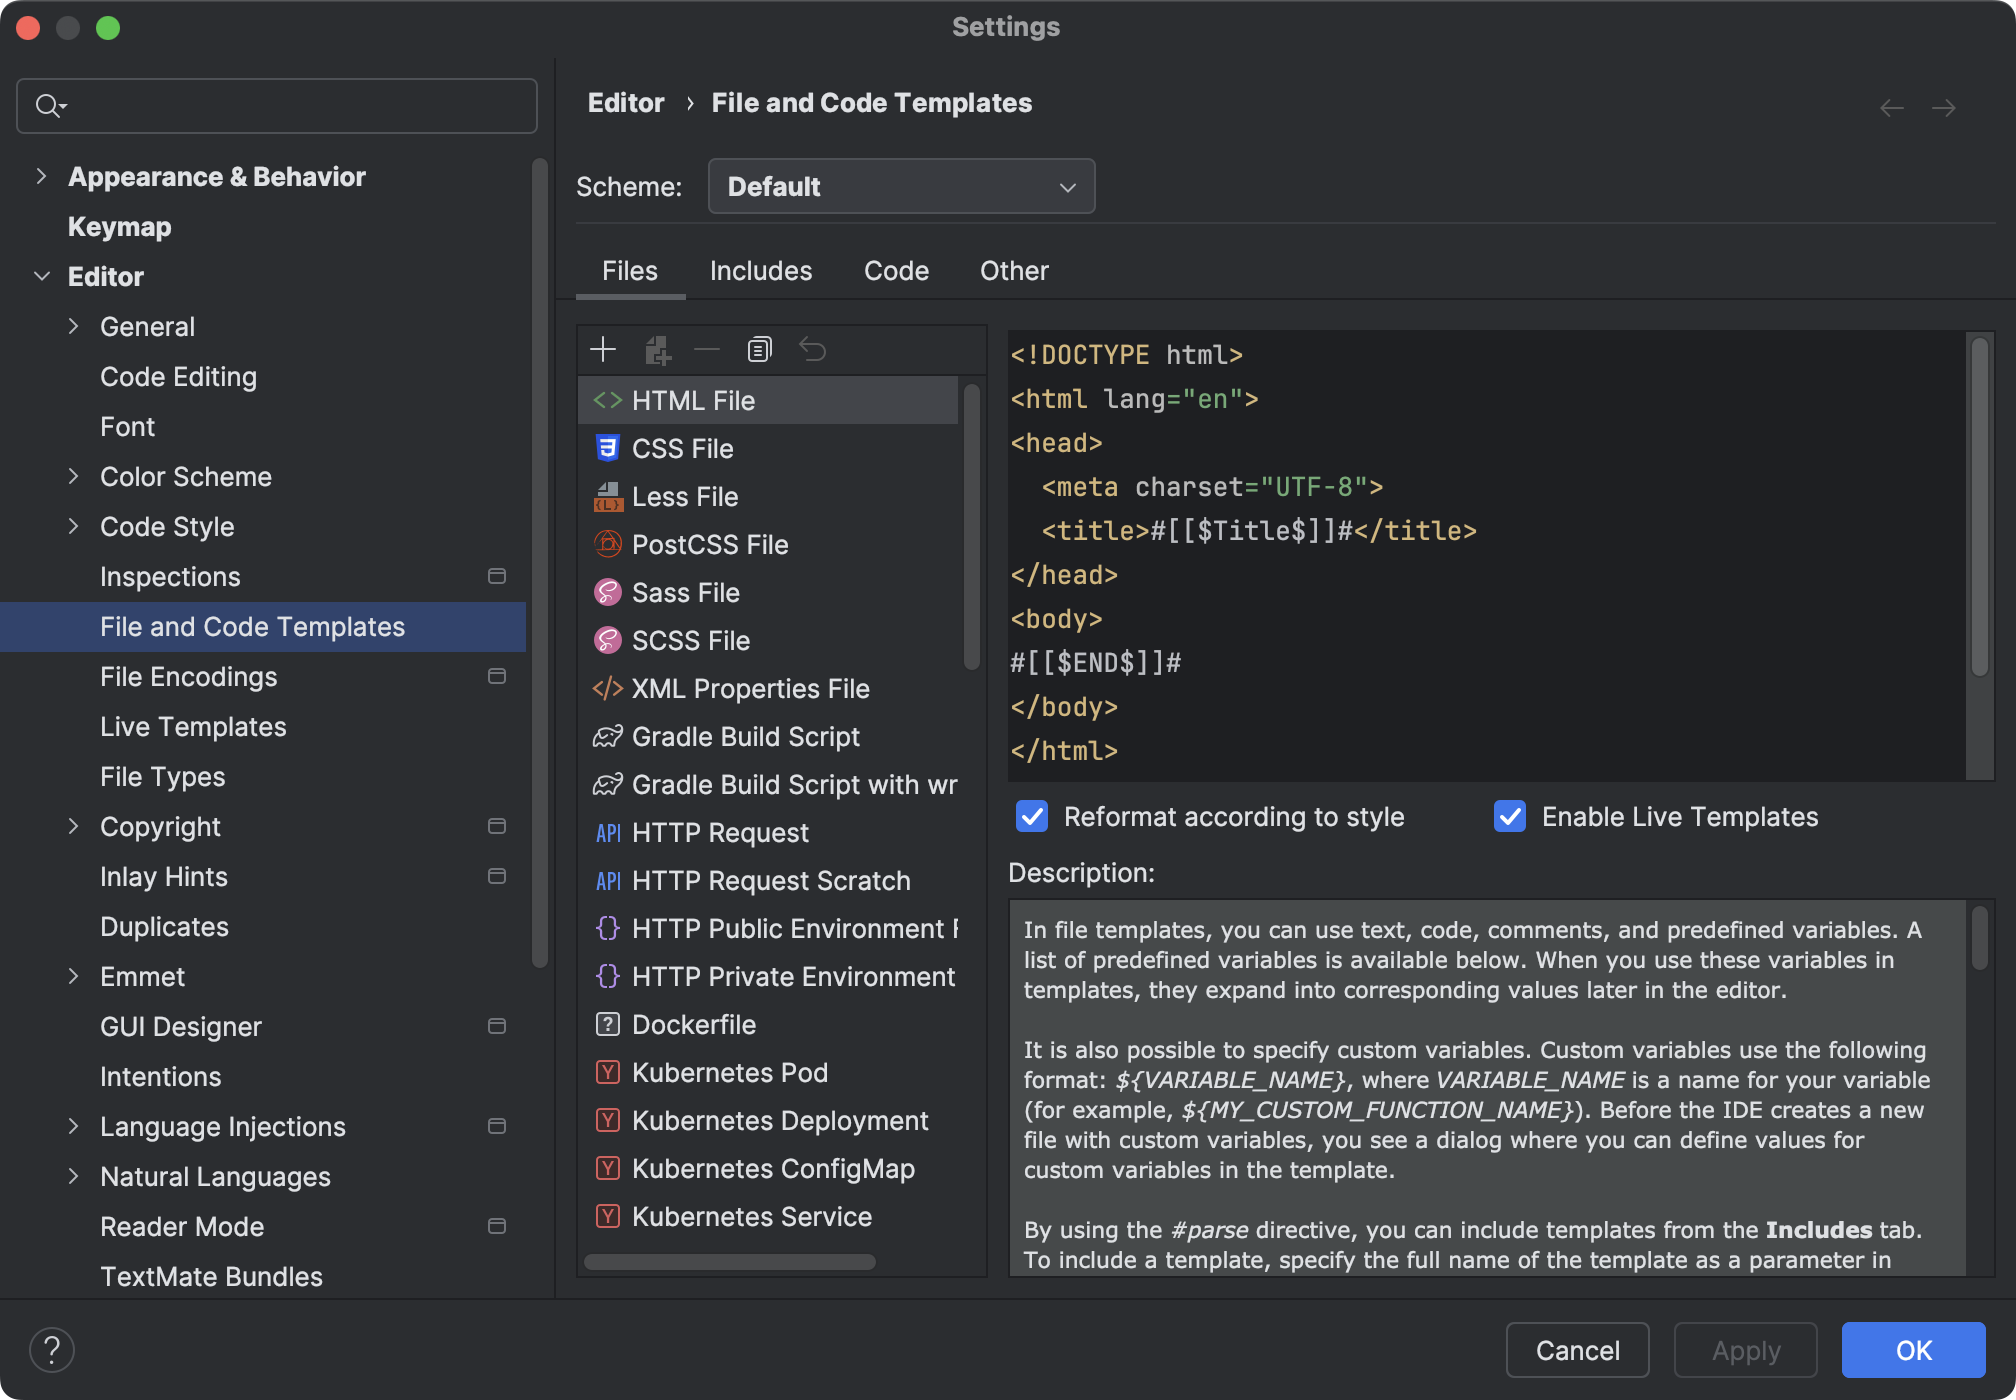Click the Apply button

point(1745,1350)
